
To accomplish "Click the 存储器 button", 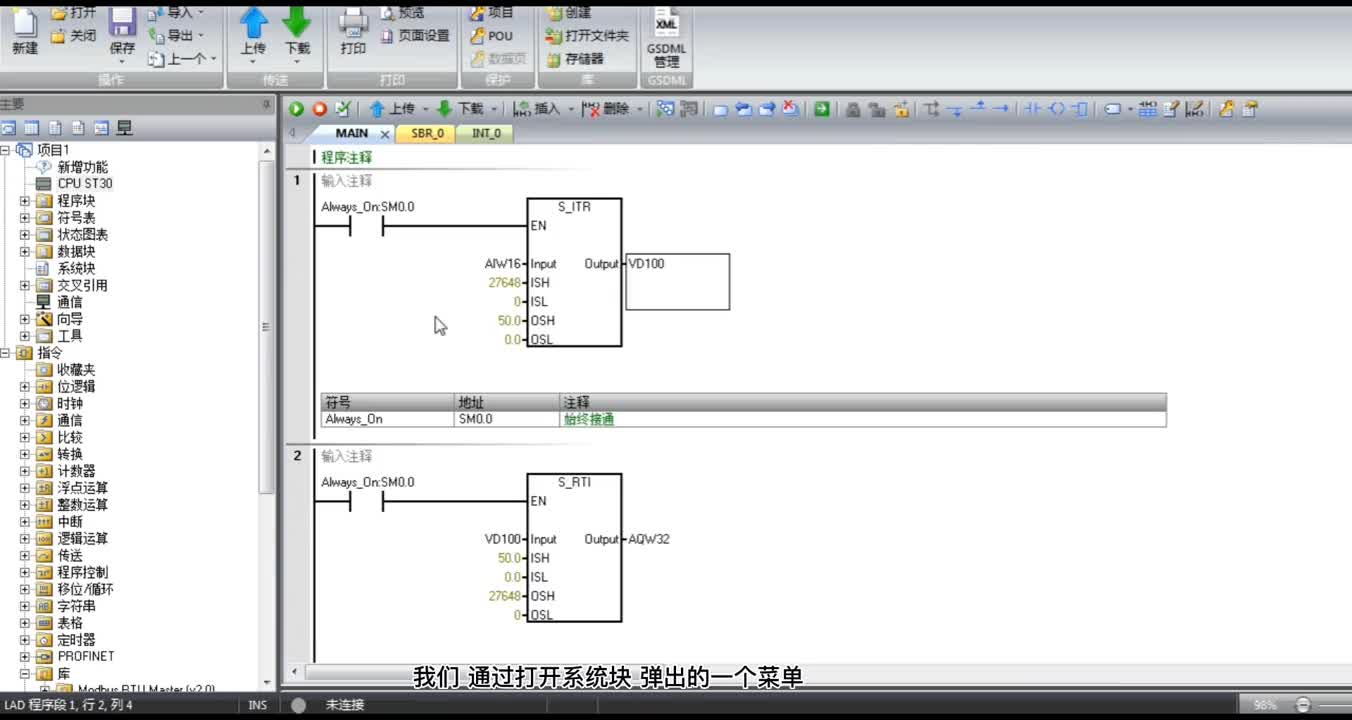I will pos(575,59).
